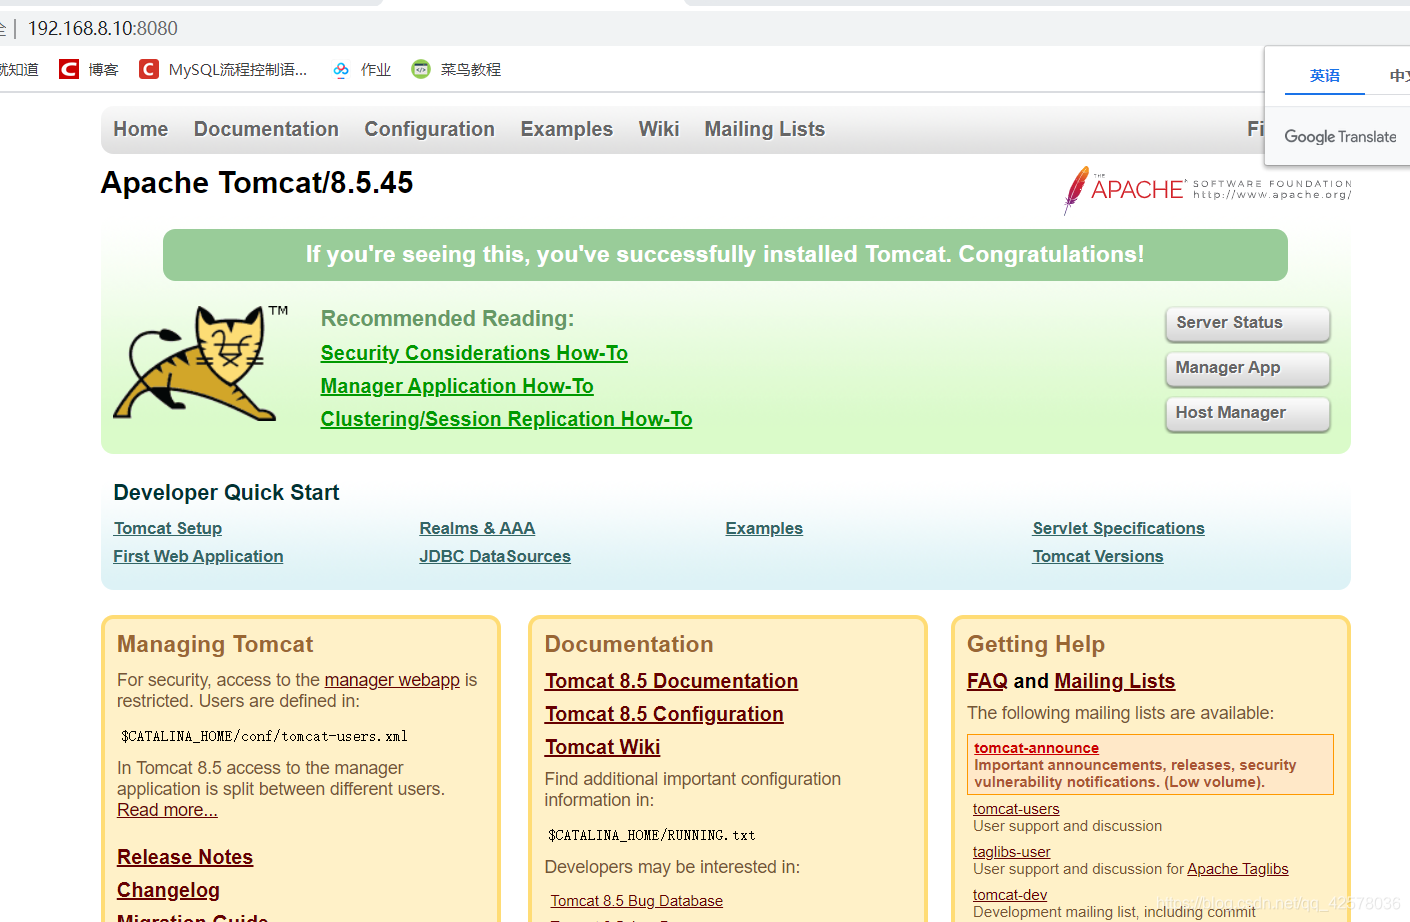Image resolution: width=1410 pixels, height=922 pixels.
Task: Open the Apache Taglibs link
Action: click(x=1237, y=869)
